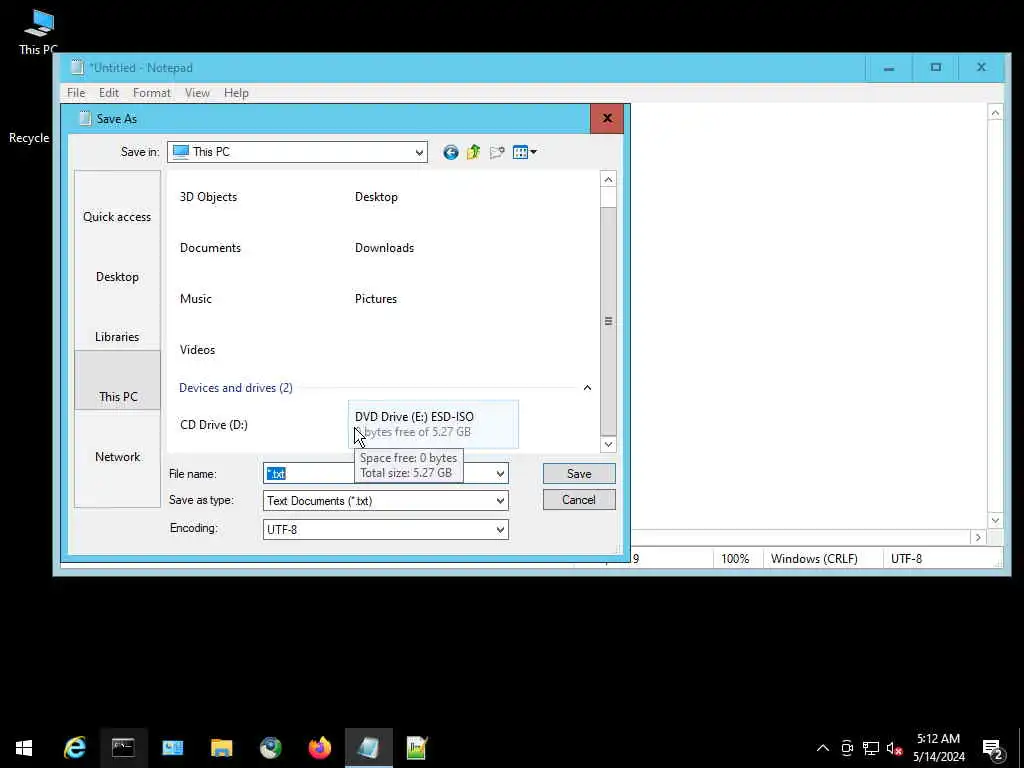The height and width of the screenshot is (768, 1024).
Task: Click into the File name text field
Action: click(x=385, y=473)
